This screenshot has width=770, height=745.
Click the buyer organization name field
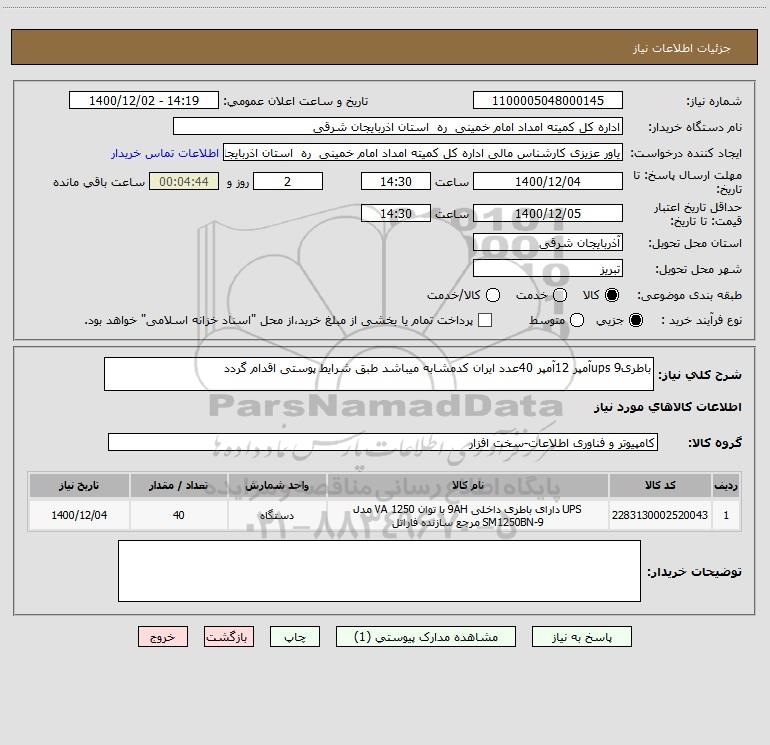coord(398,126)
